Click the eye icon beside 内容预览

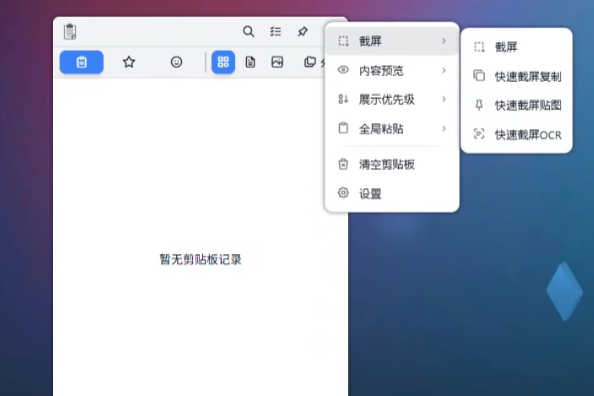coord(343,70)
